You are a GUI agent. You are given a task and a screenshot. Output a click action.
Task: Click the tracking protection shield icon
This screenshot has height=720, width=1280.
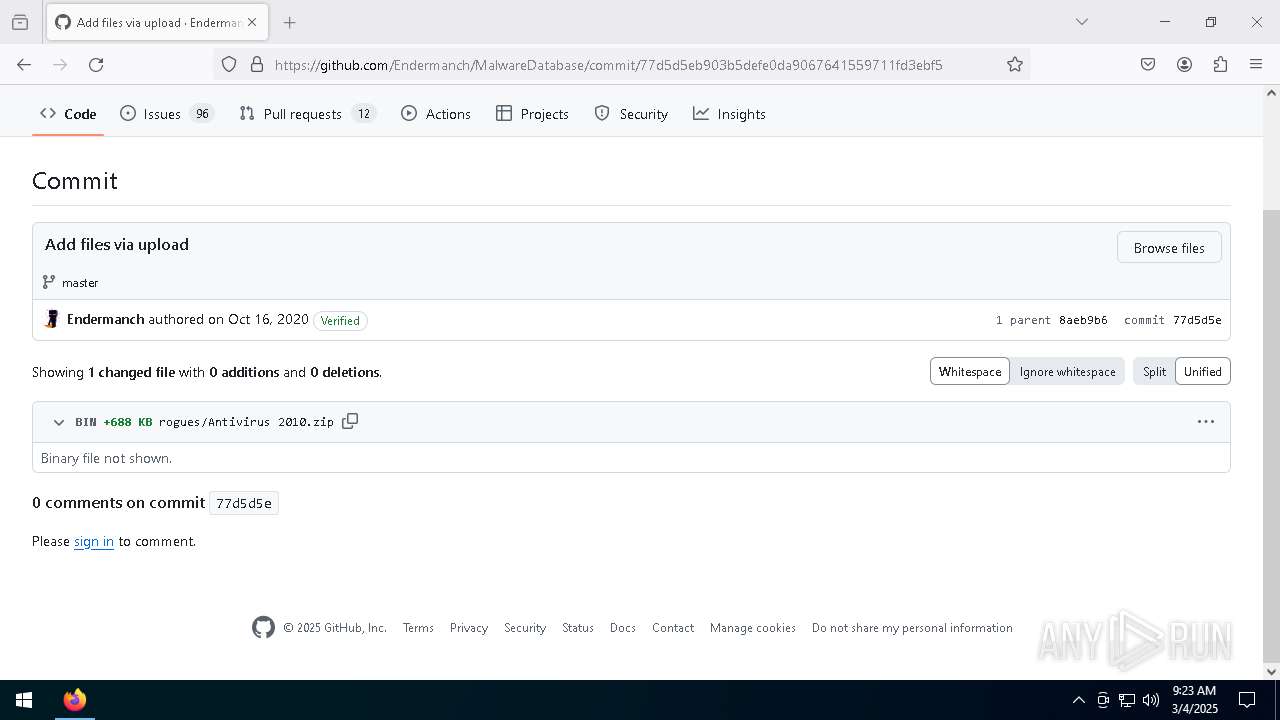pos(229,65)
